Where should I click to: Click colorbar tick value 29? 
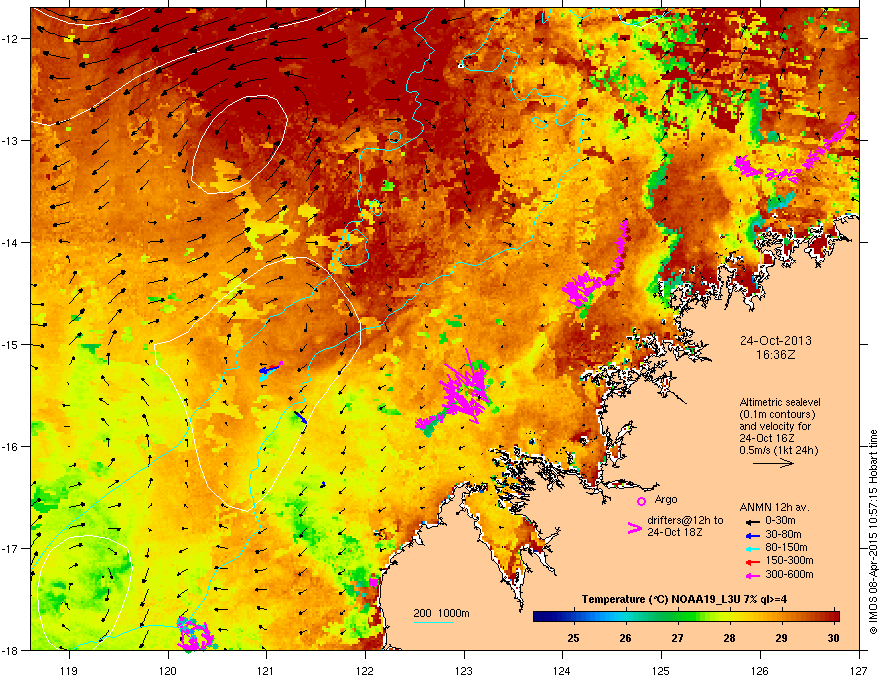781,638
